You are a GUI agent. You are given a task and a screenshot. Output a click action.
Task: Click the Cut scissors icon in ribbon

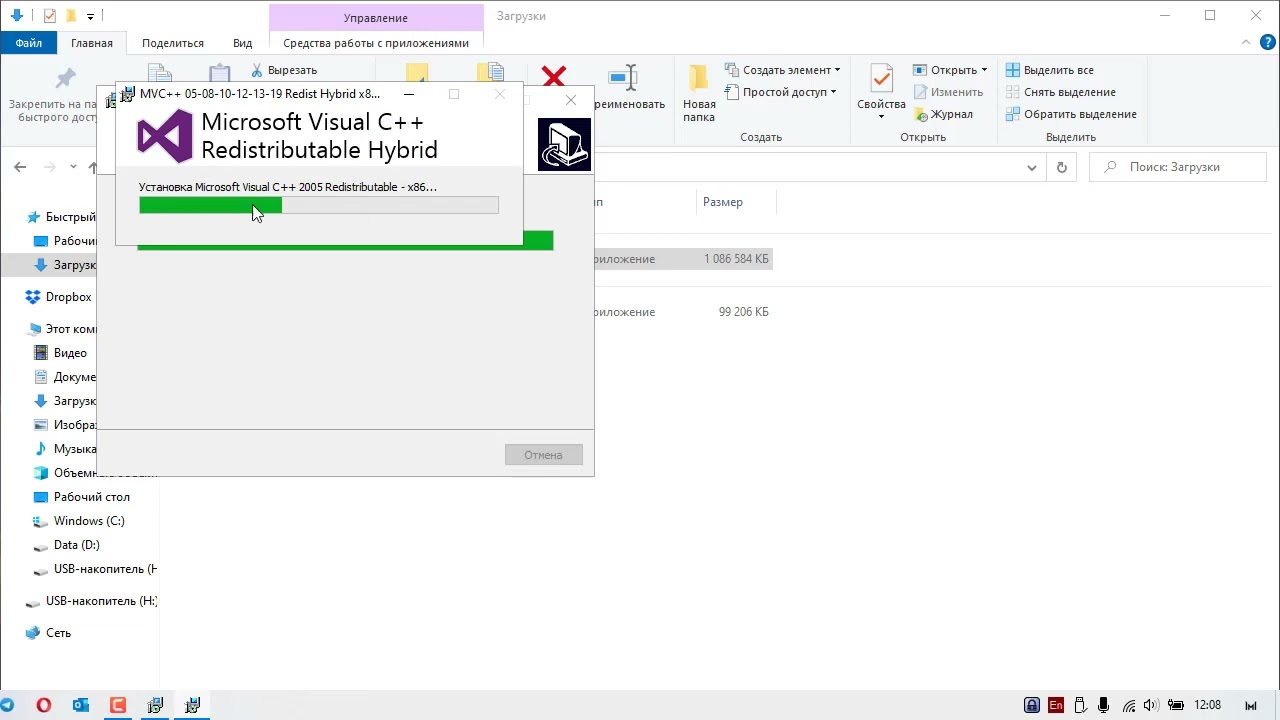pyautogui.click(x=257, y=70)
